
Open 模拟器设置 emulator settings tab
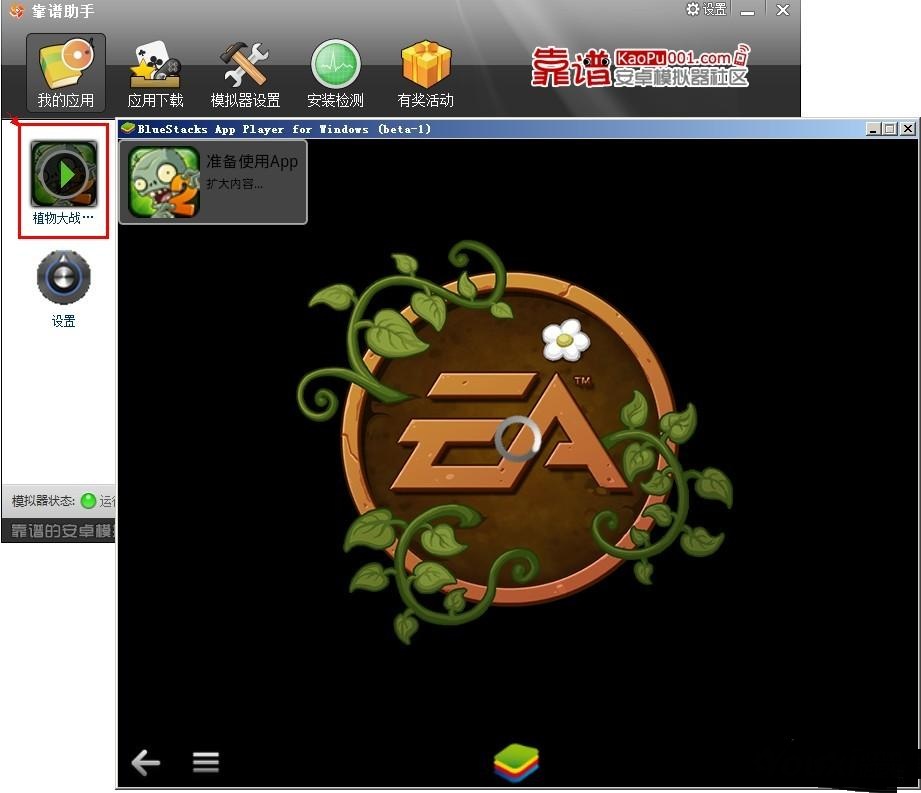pyautogui.click(x=245, y=74)
